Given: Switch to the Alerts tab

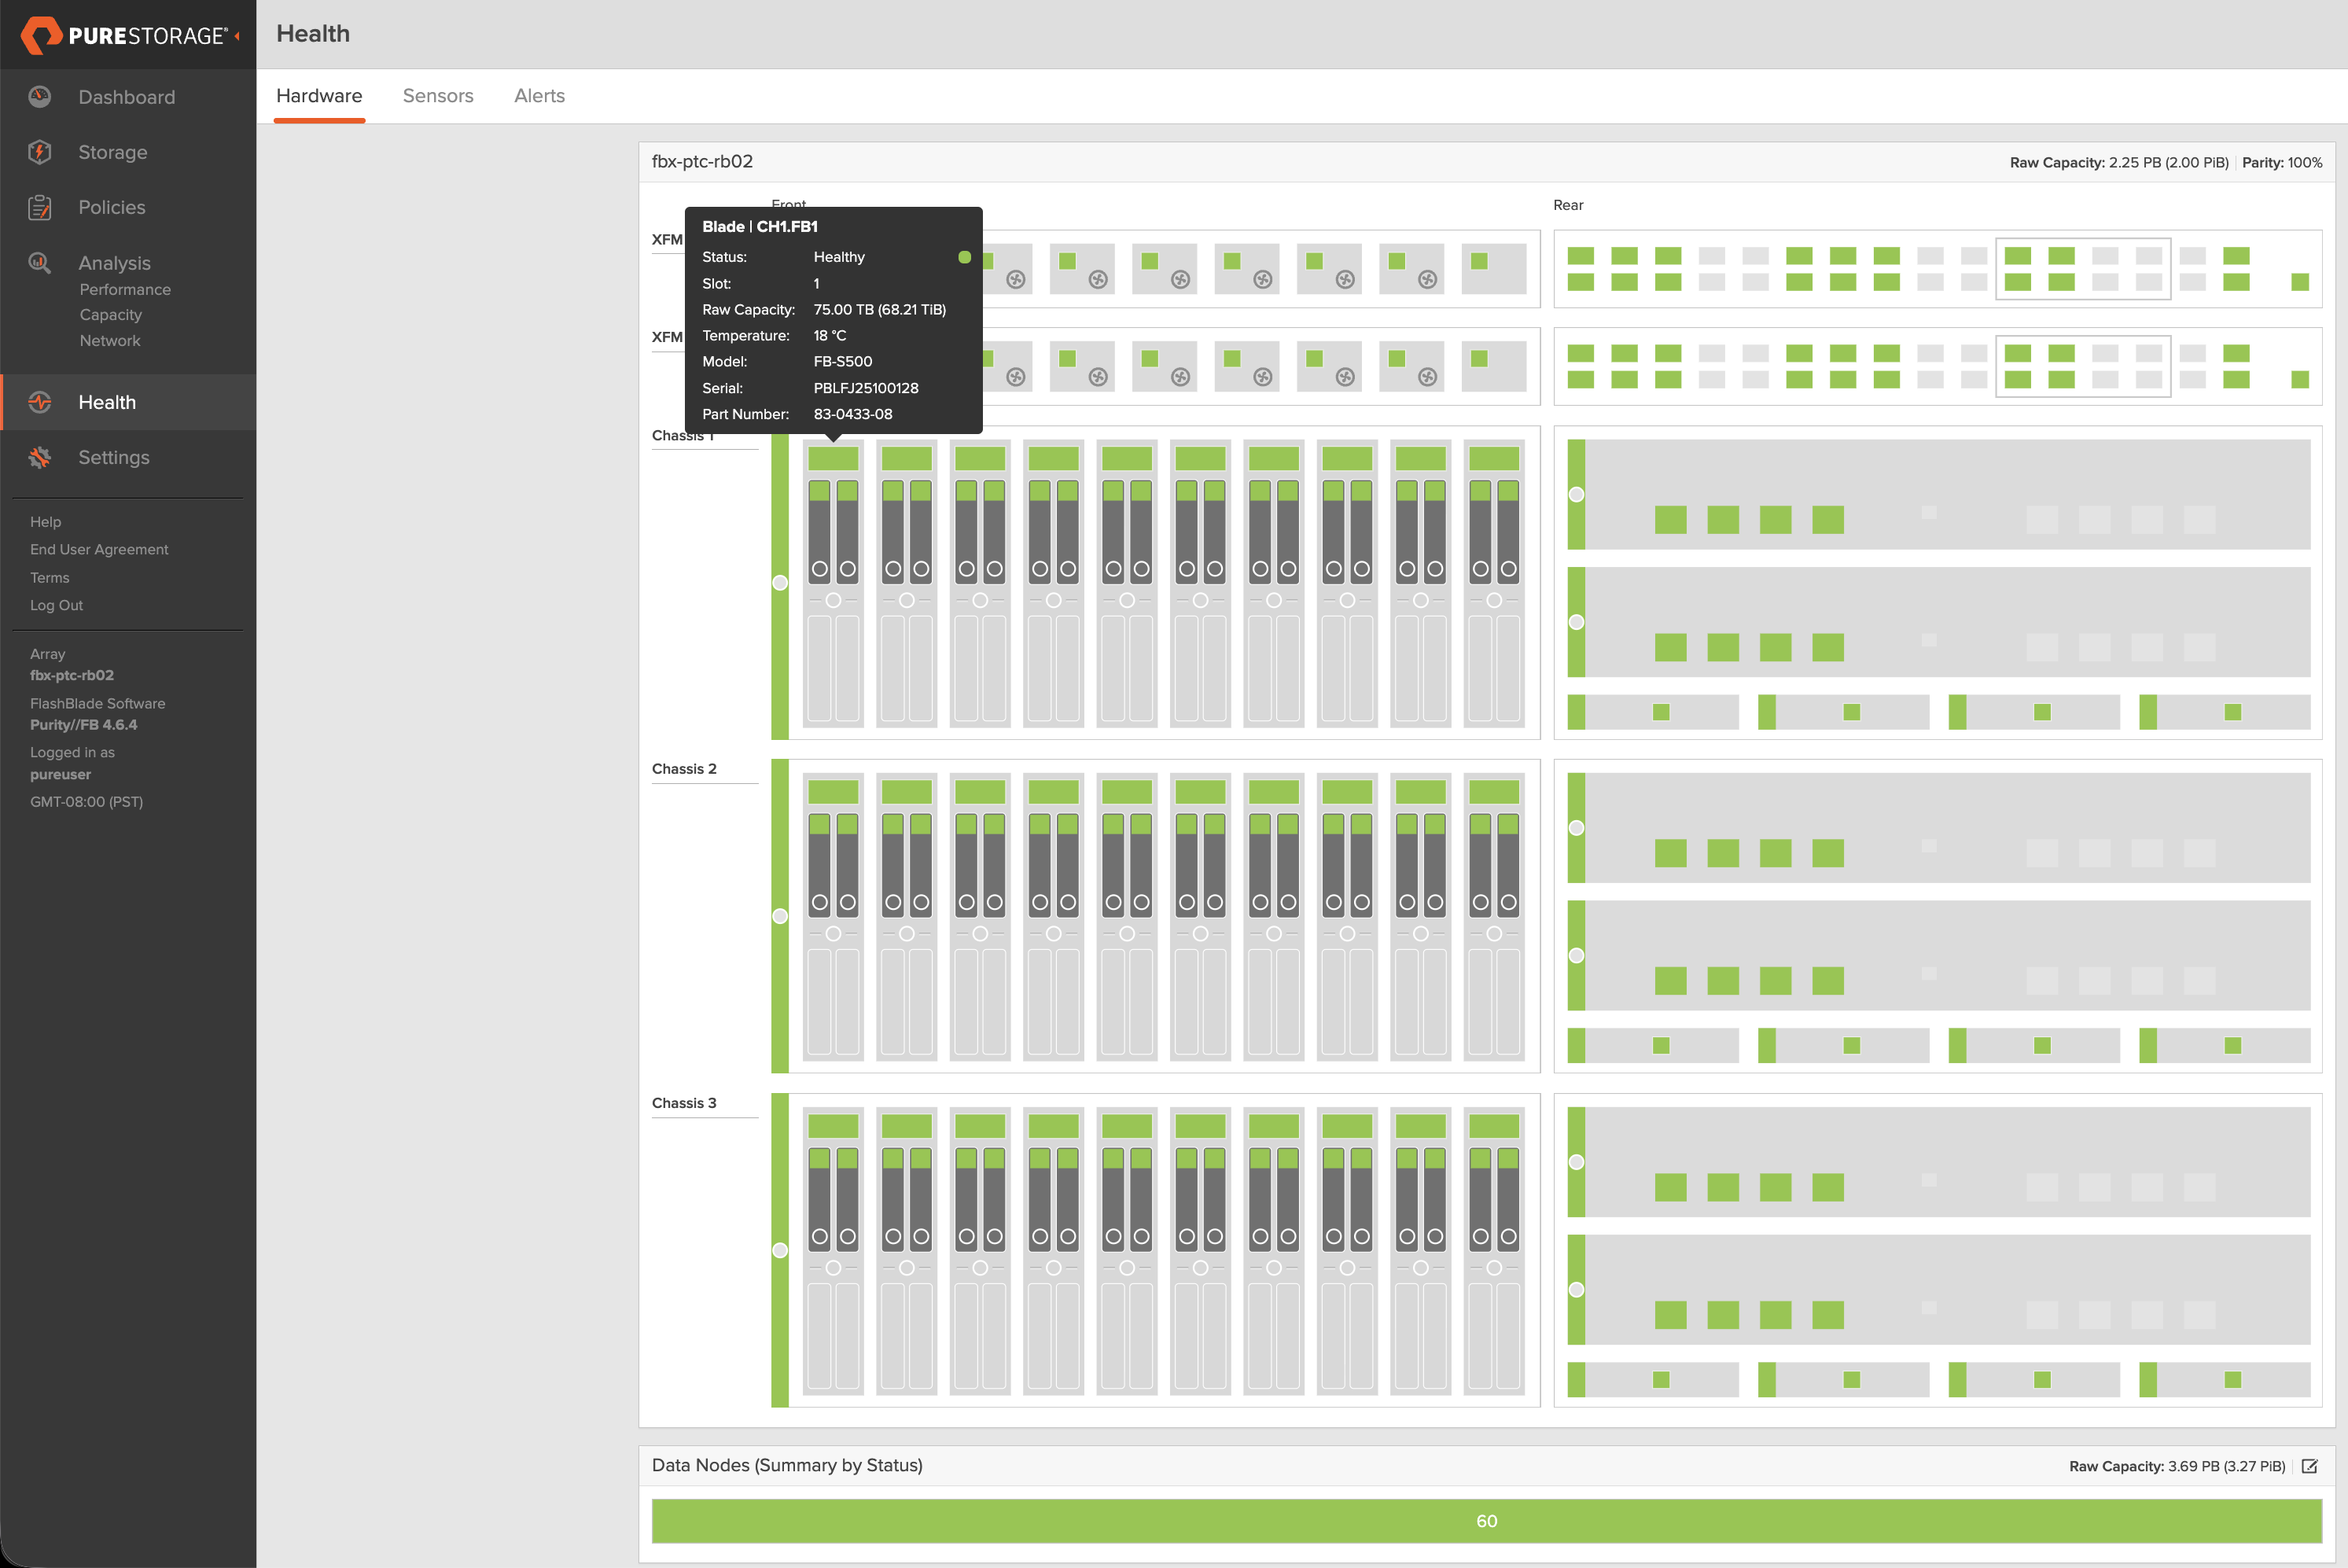Looking at the screenshot, I should [x=539, y=96].
